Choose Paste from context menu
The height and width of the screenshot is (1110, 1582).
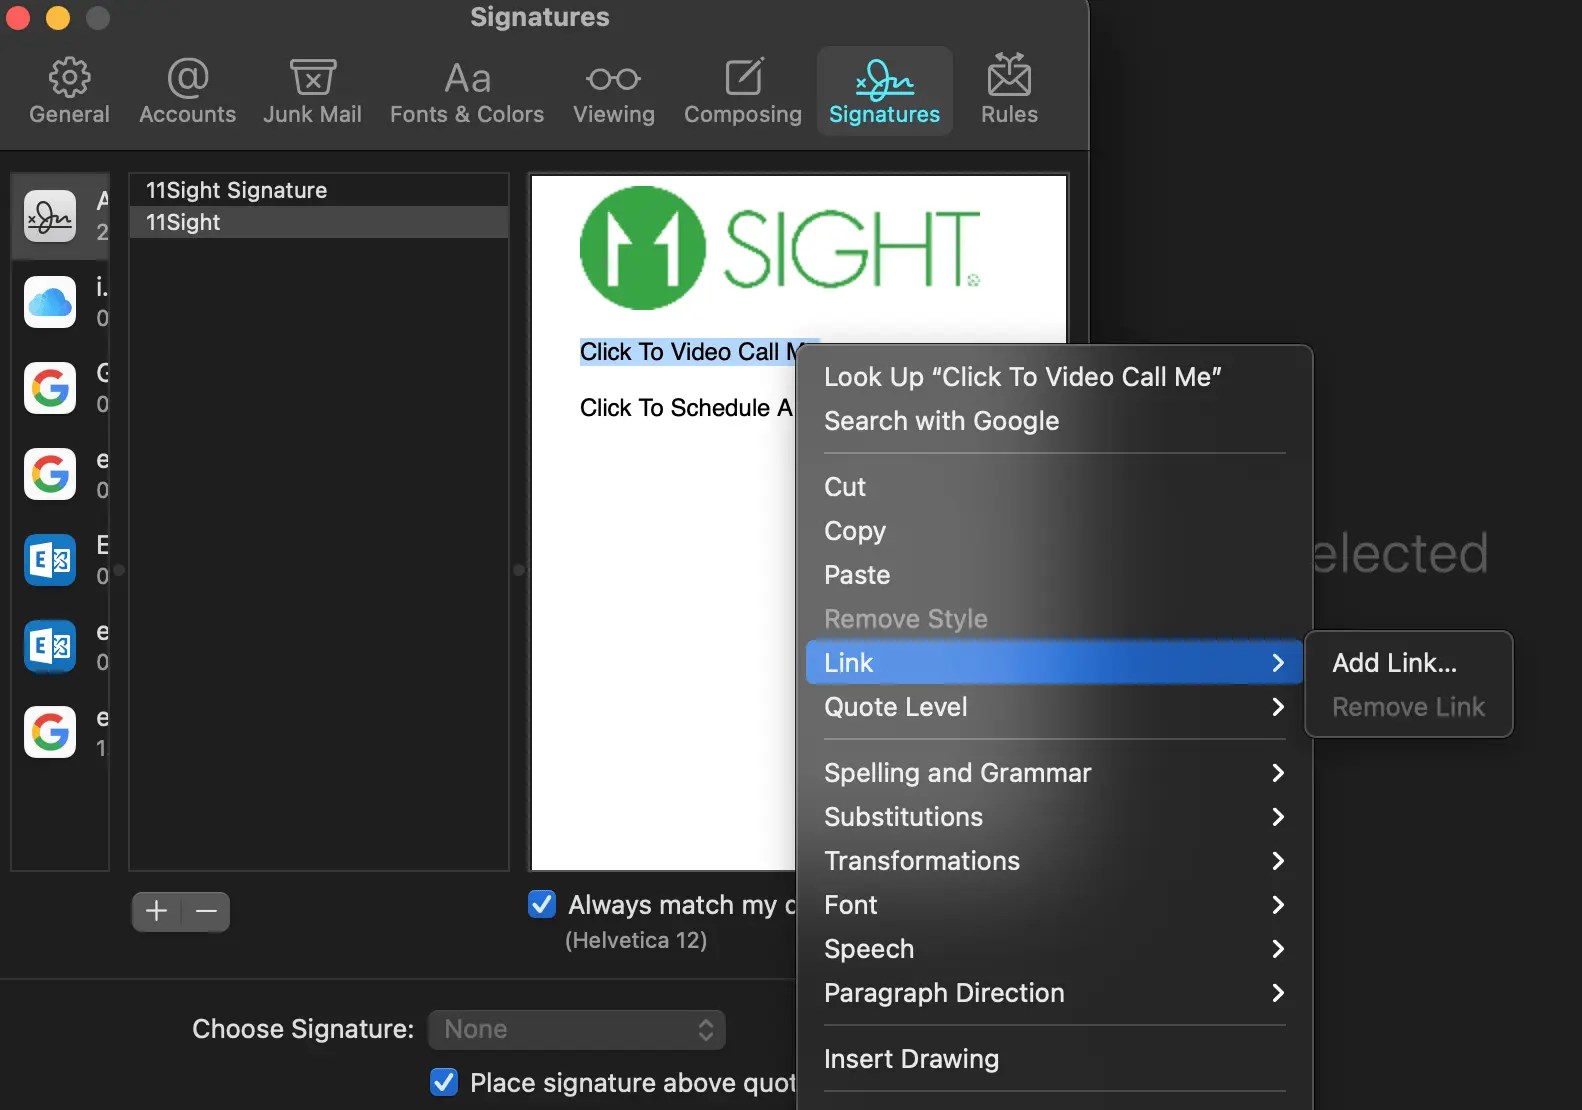1054,575
